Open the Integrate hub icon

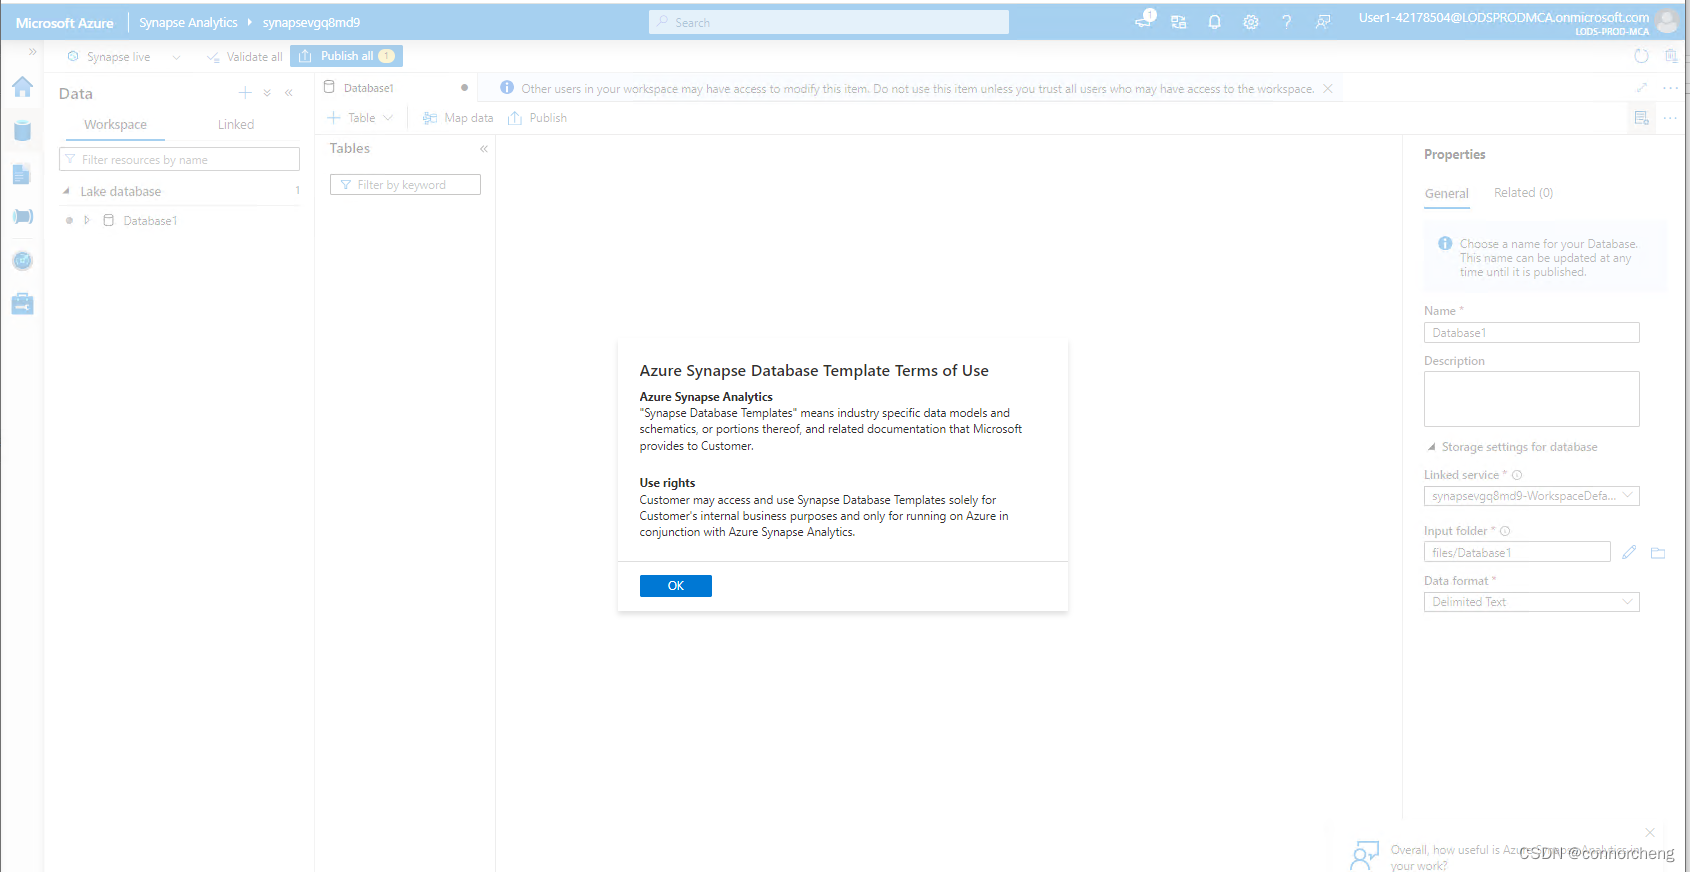pos(22,217)
